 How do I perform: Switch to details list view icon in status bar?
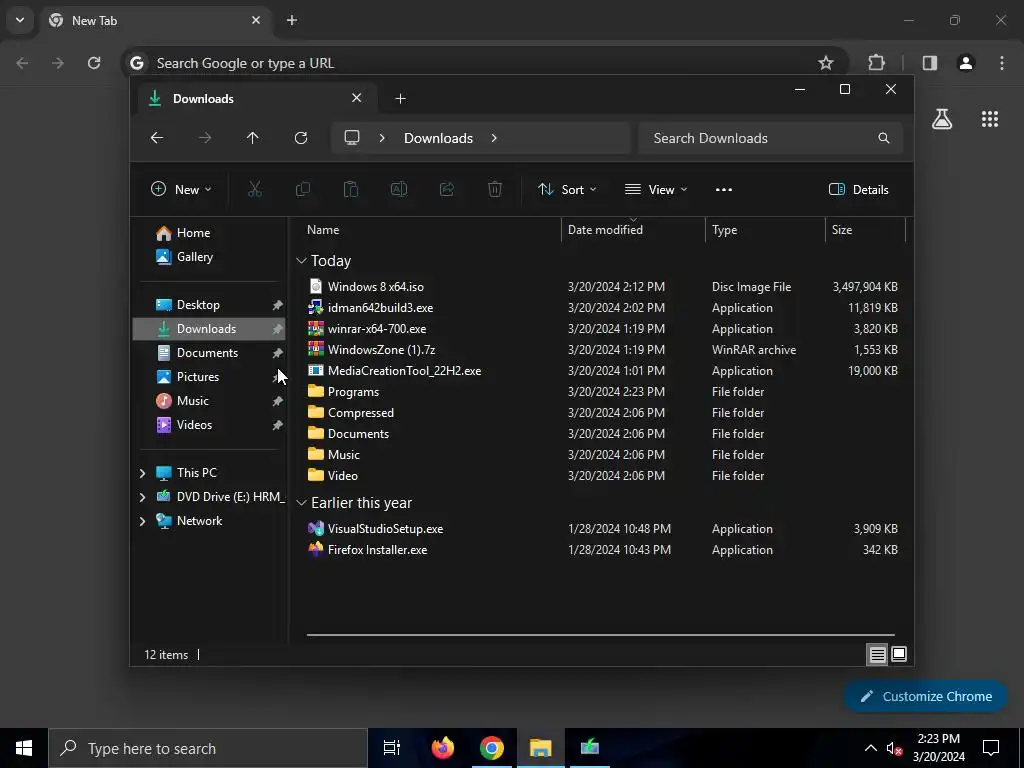[x=878, y=654]
